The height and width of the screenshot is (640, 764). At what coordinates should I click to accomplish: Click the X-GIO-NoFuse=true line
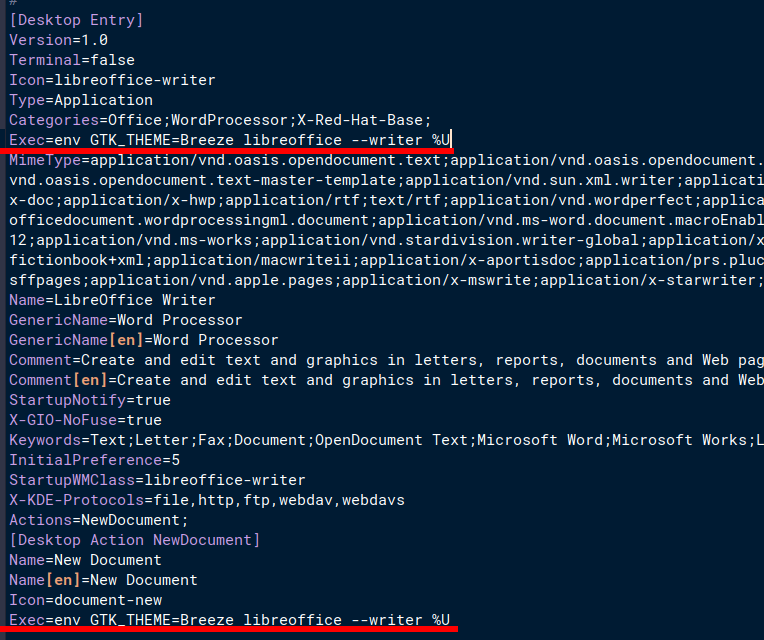point(85,419)
